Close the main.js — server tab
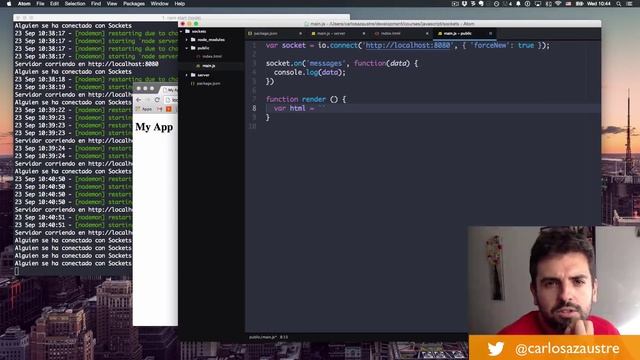This screenshot has height=360, width=640. 364,33
